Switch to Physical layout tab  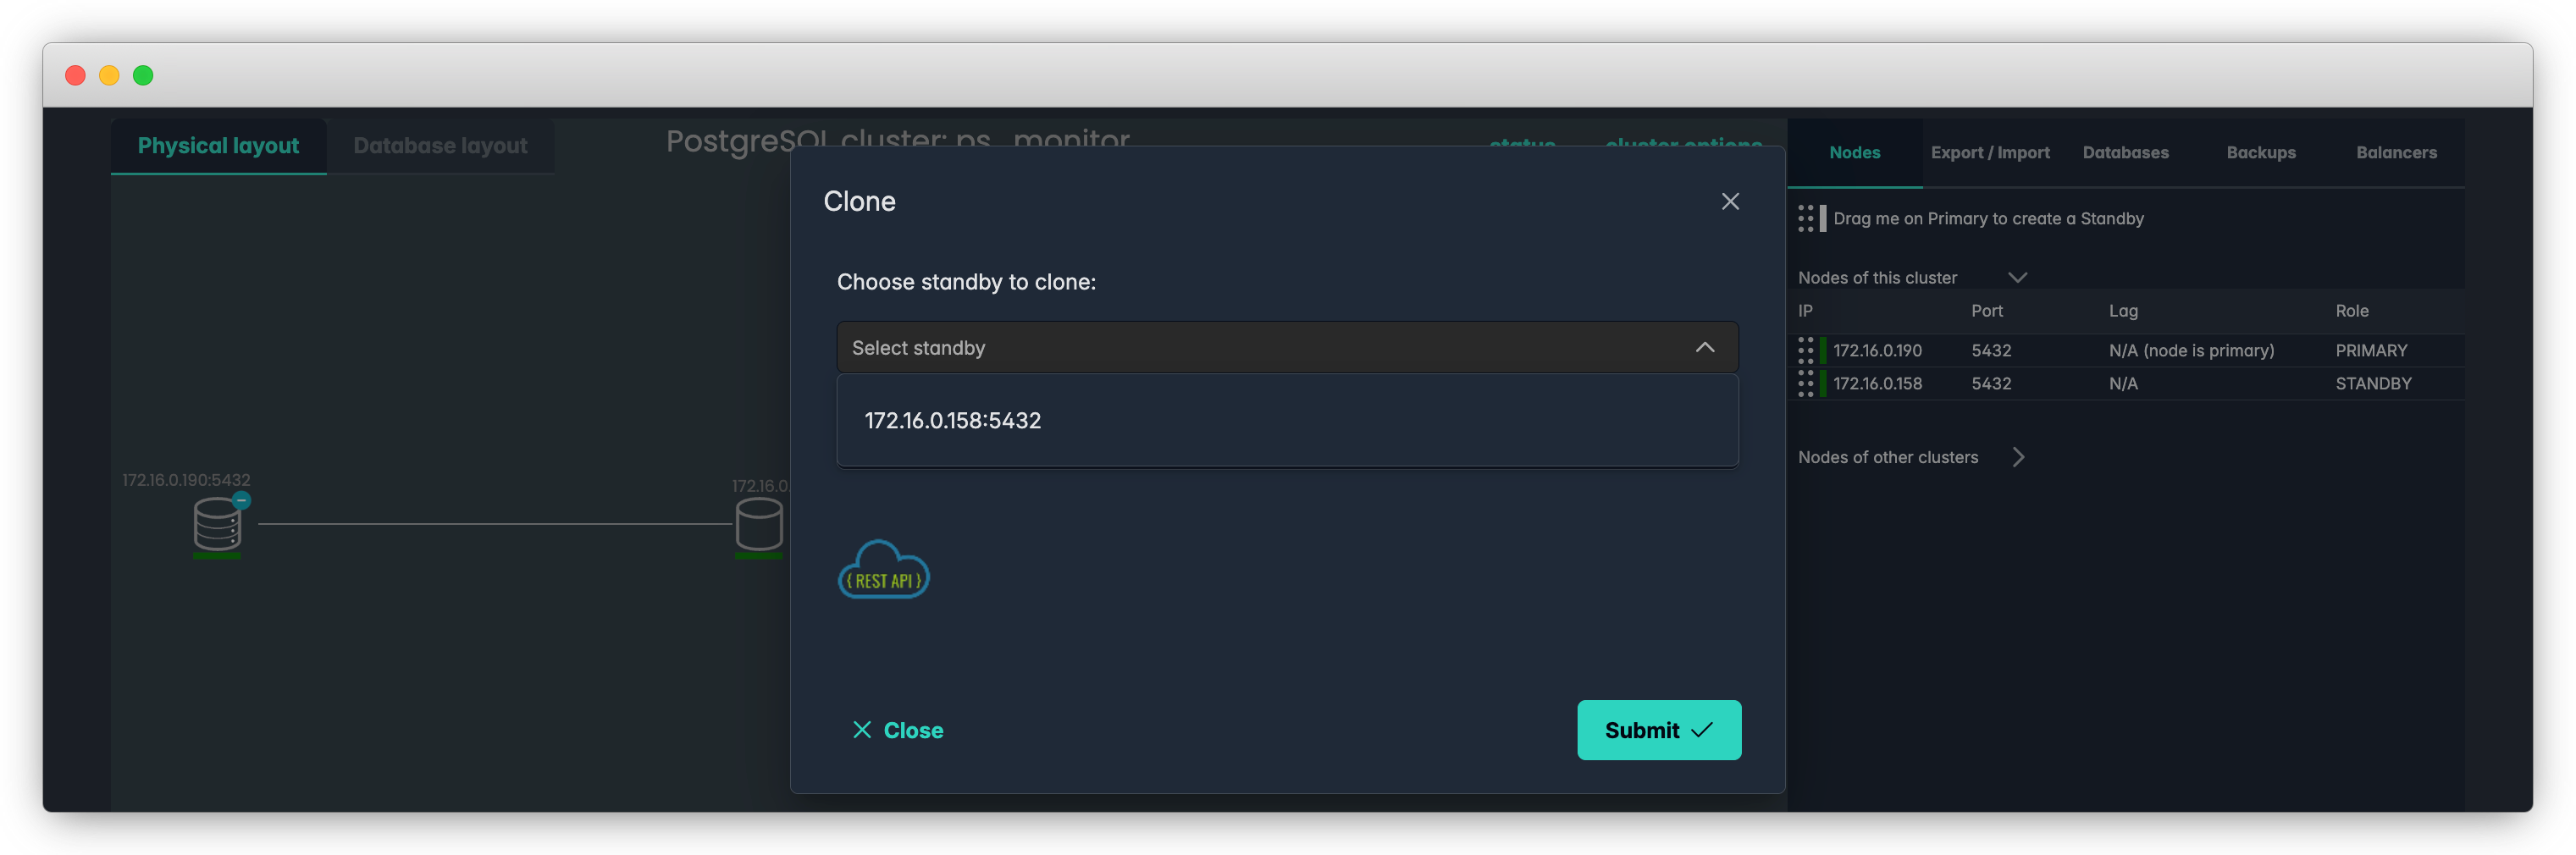tap(218, 146)
